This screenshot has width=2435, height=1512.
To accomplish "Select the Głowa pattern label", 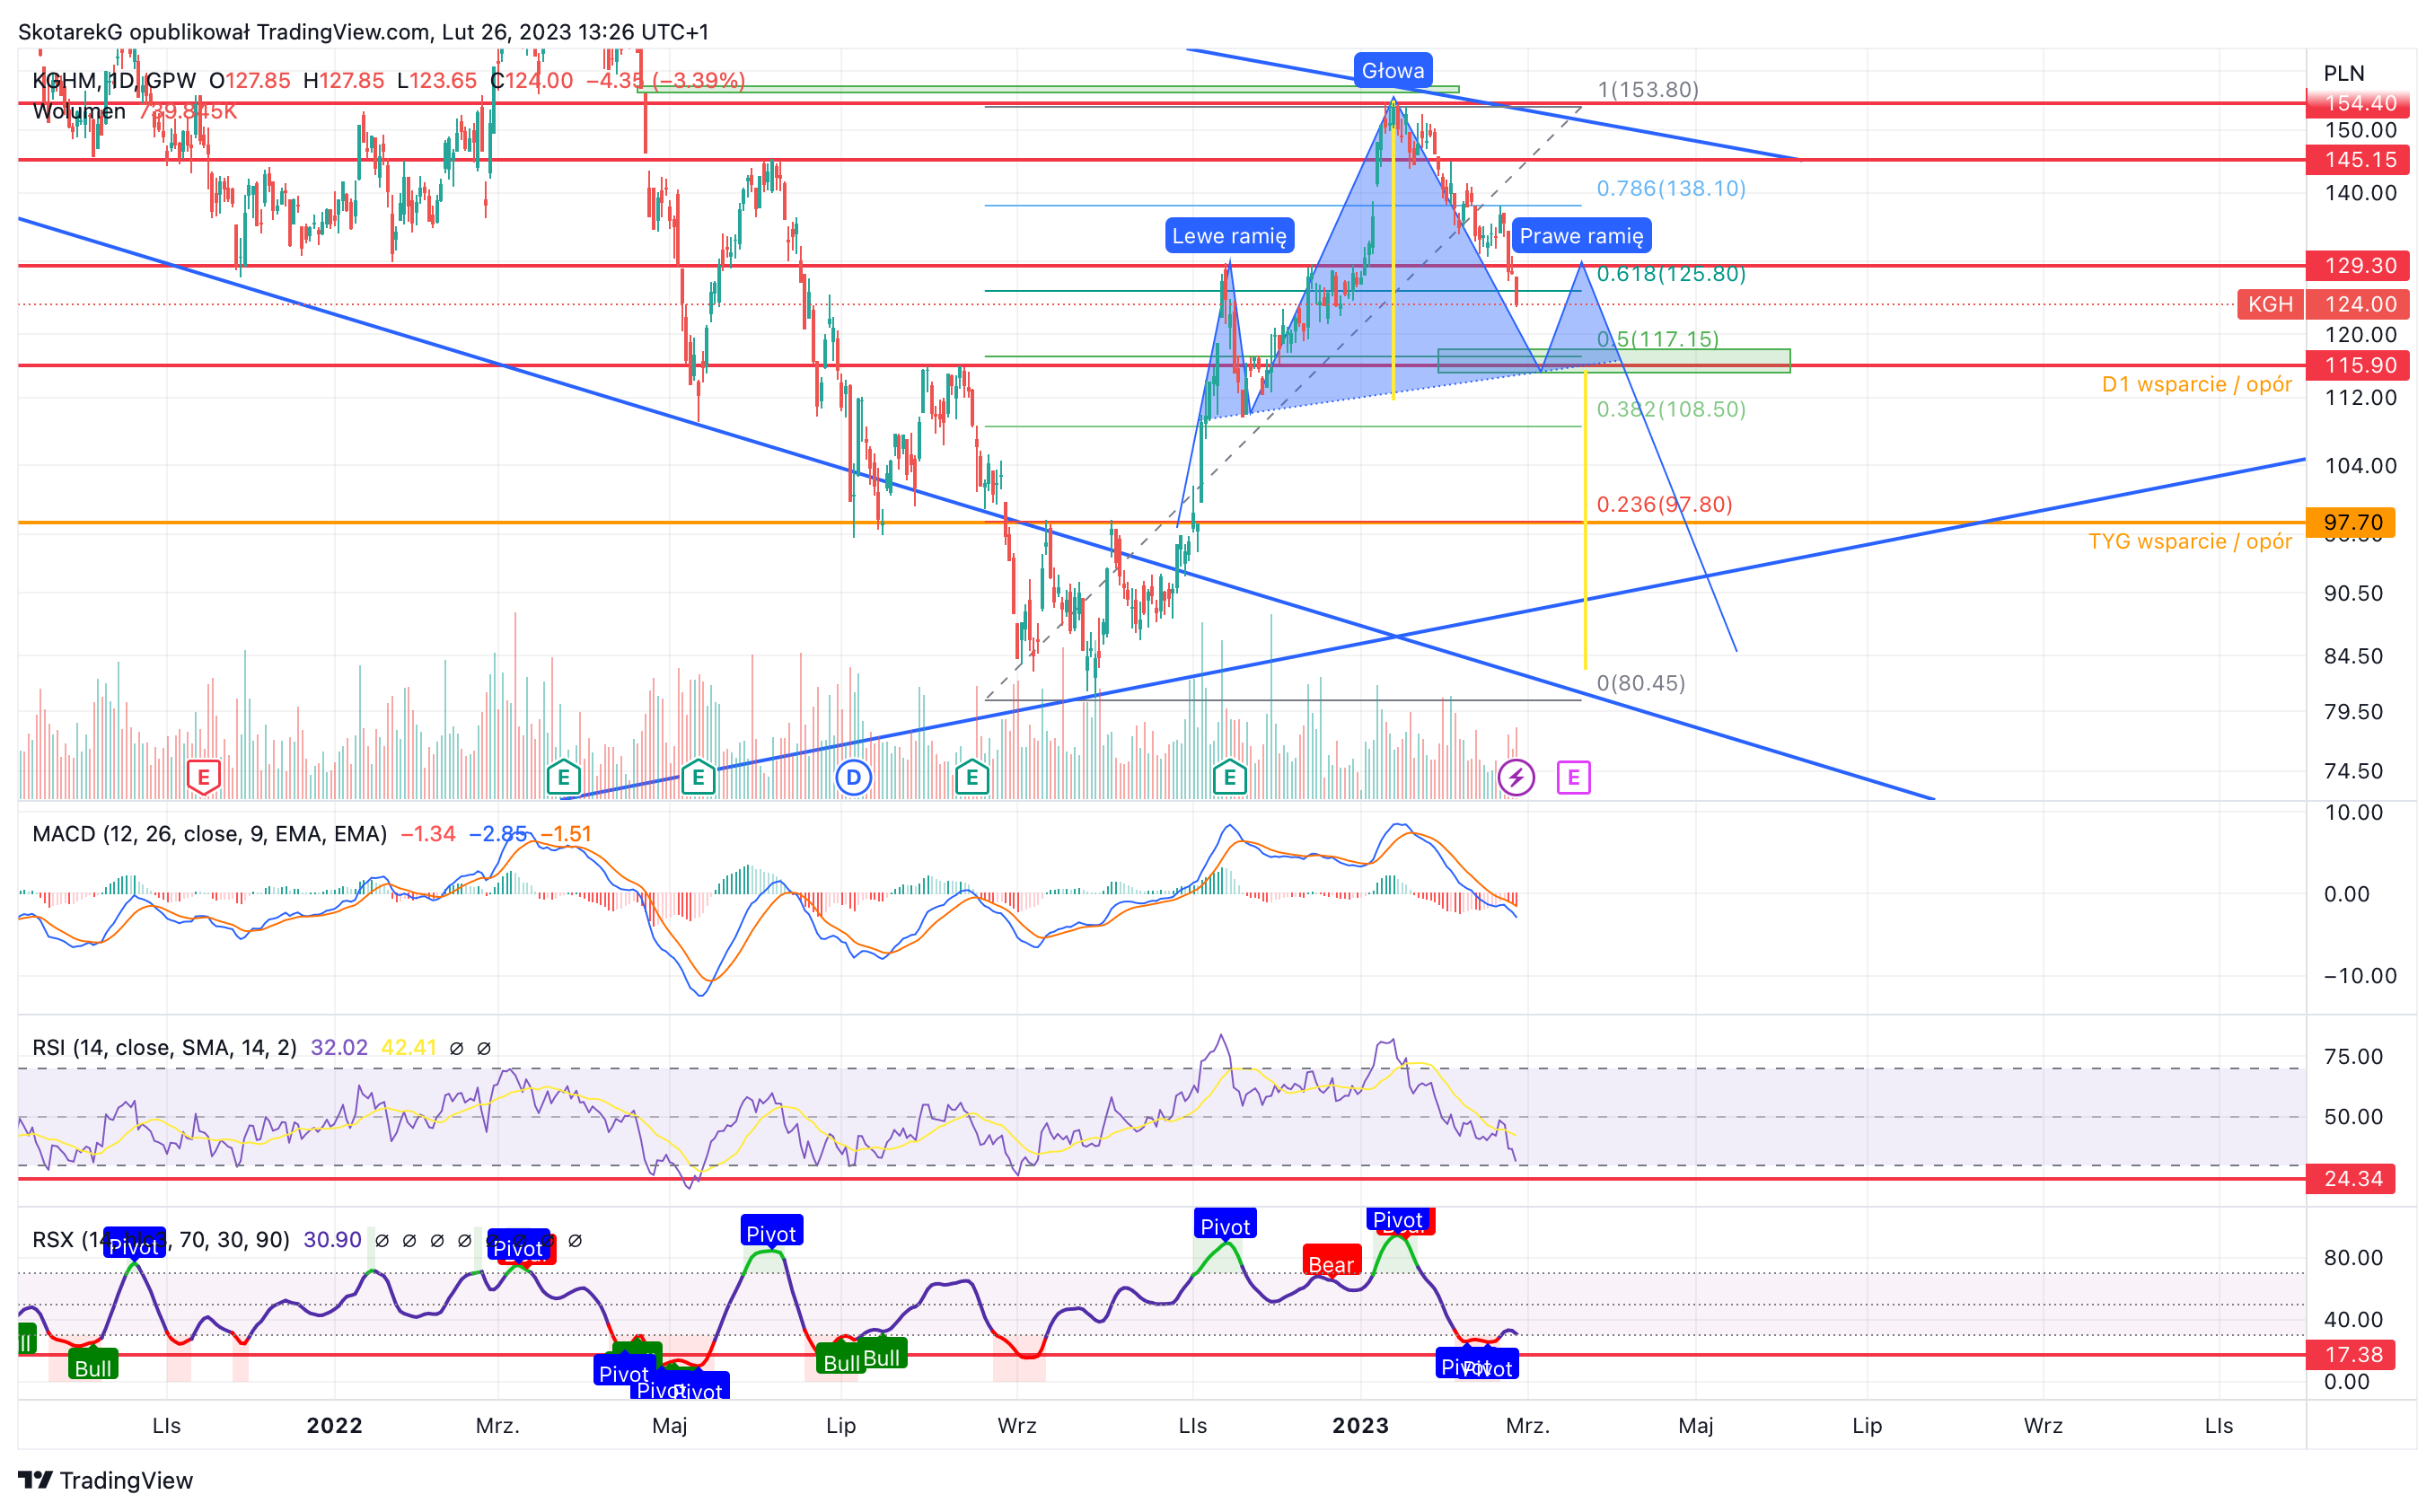I will click(x=1393, y=71).
